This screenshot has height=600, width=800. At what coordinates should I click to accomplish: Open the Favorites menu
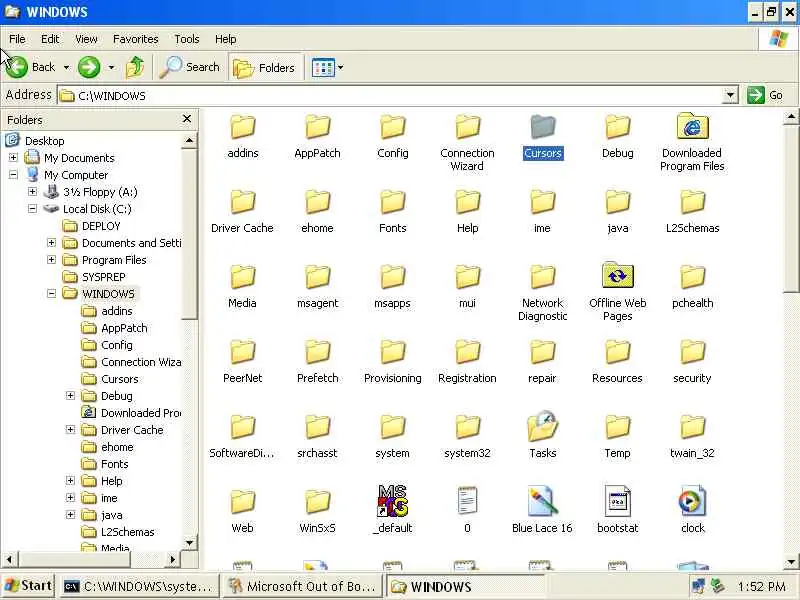coord(136,39)
